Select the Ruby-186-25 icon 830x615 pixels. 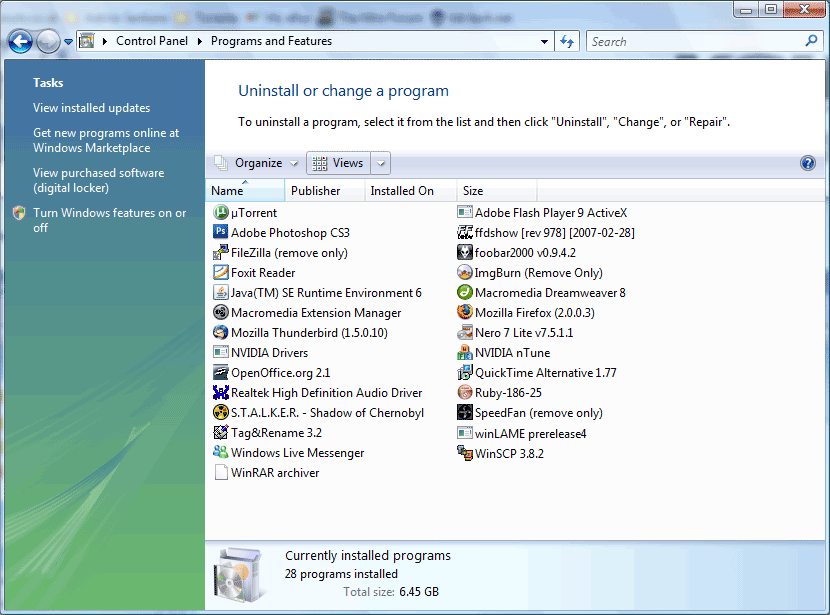coord(464,393)
